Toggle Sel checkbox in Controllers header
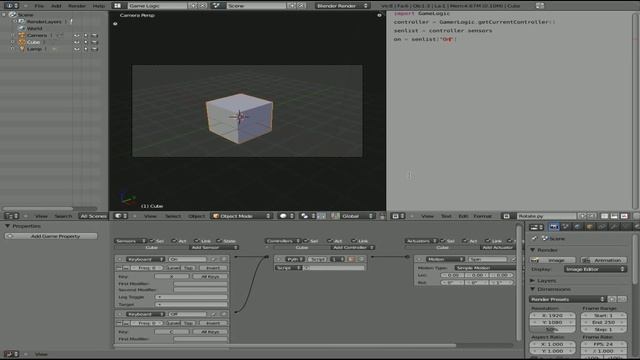The image size is (640, 360). [306, 241]
